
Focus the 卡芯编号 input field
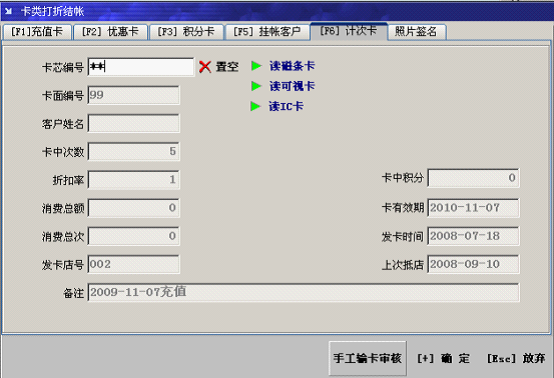pos(141,66)
